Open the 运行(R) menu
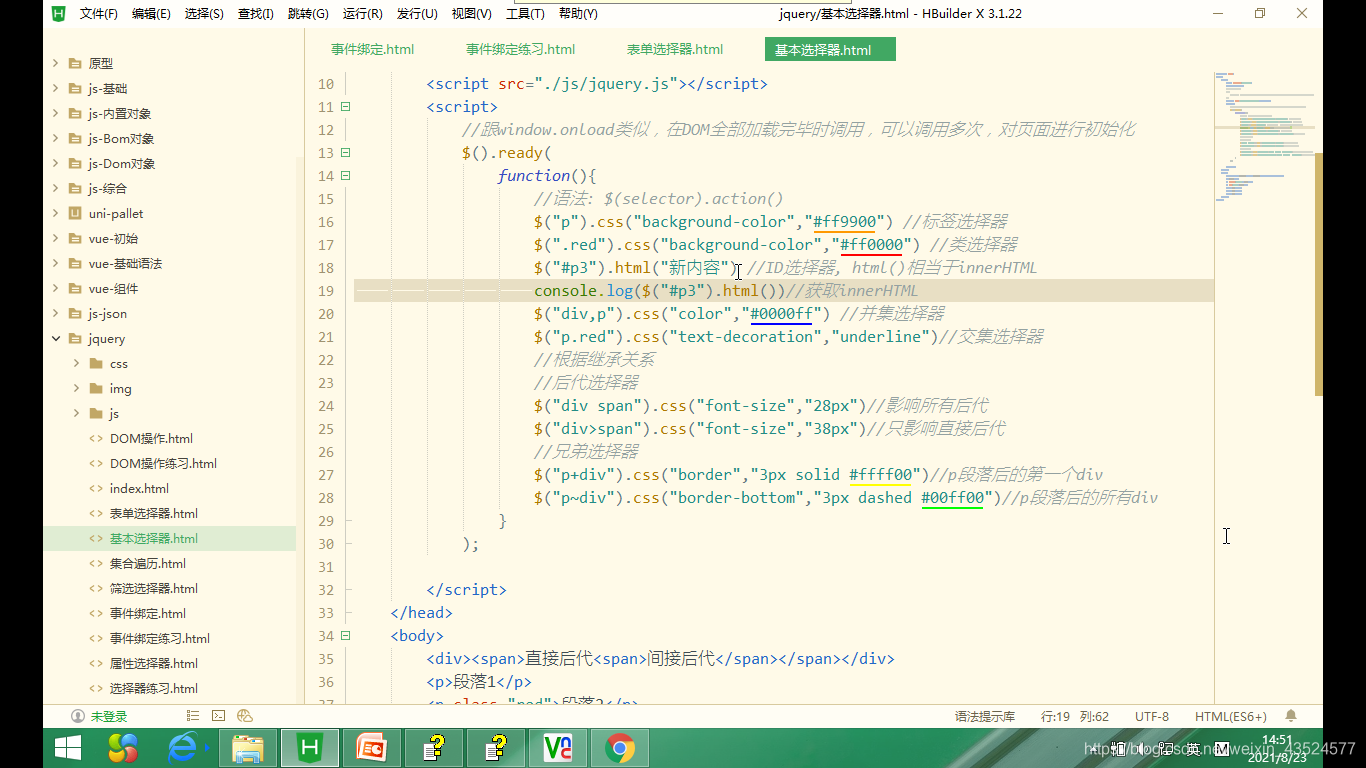1366x768 pixels. pos(362,14)
